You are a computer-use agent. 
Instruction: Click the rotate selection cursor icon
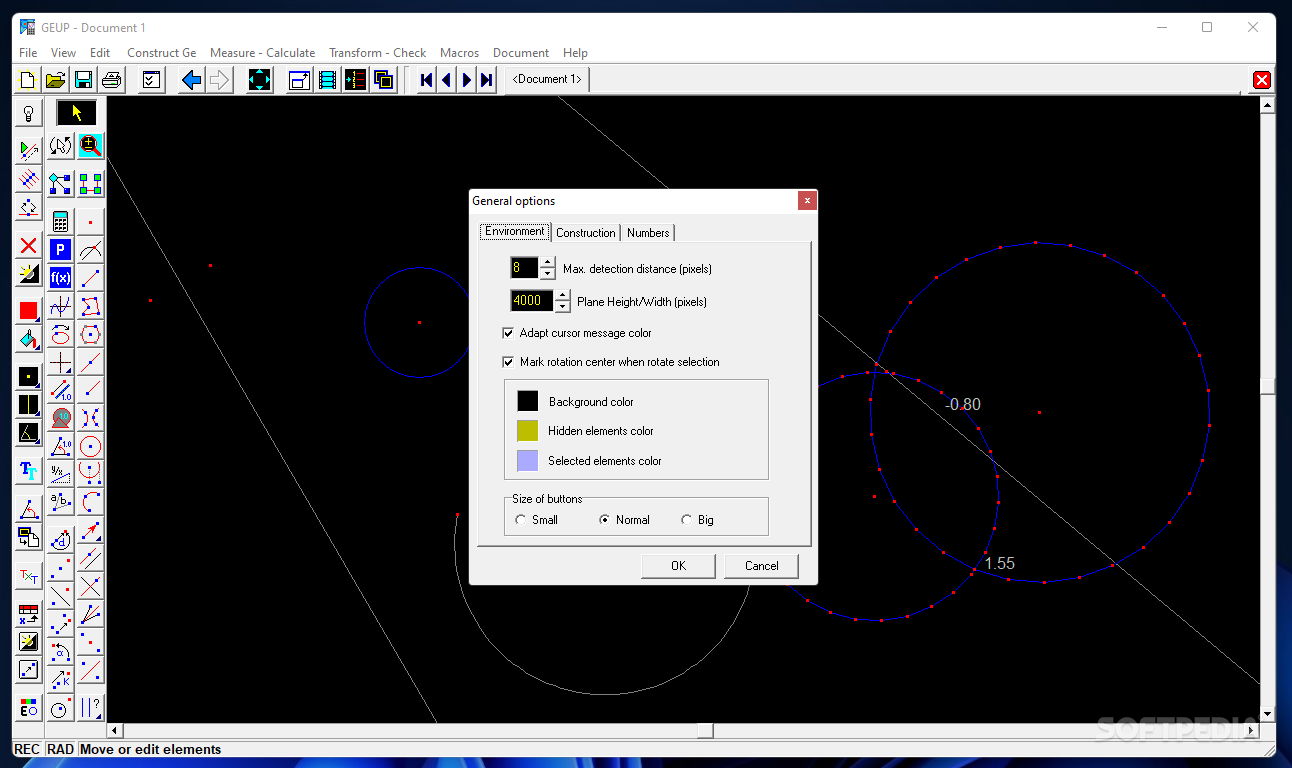(x=60, y=146)
